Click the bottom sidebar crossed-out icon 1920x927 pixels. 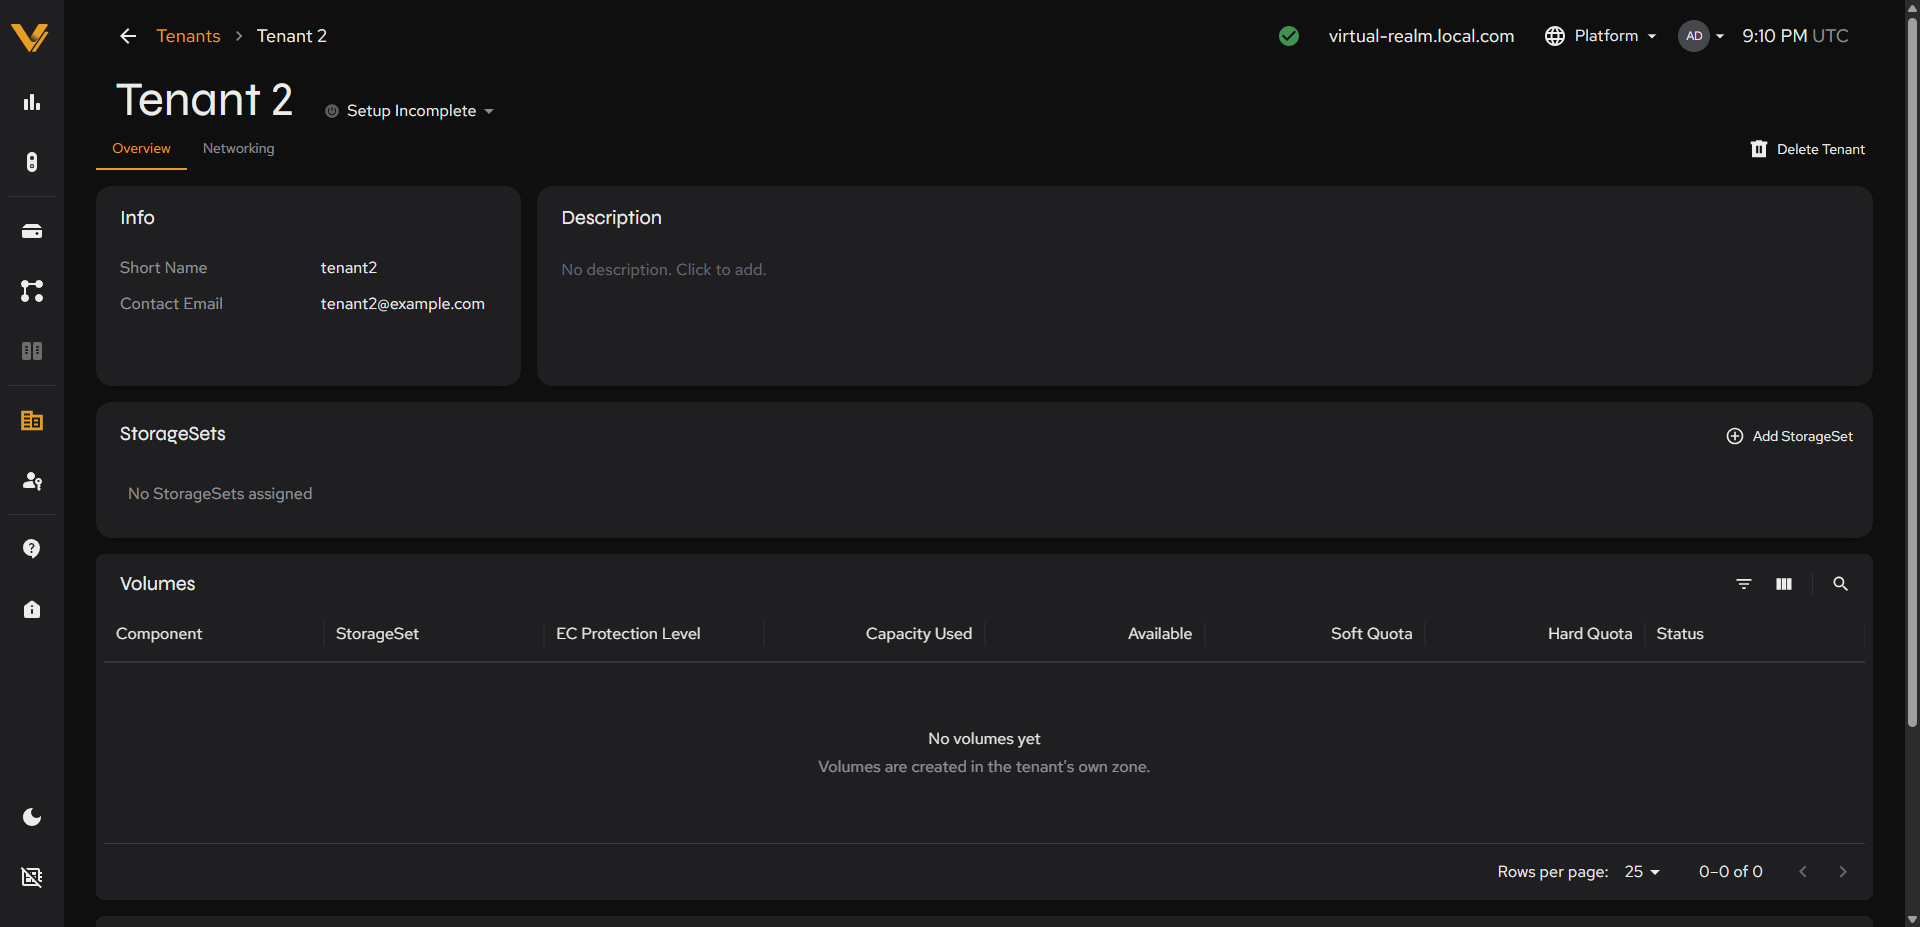pyautogui.click(x=32, y=877)
